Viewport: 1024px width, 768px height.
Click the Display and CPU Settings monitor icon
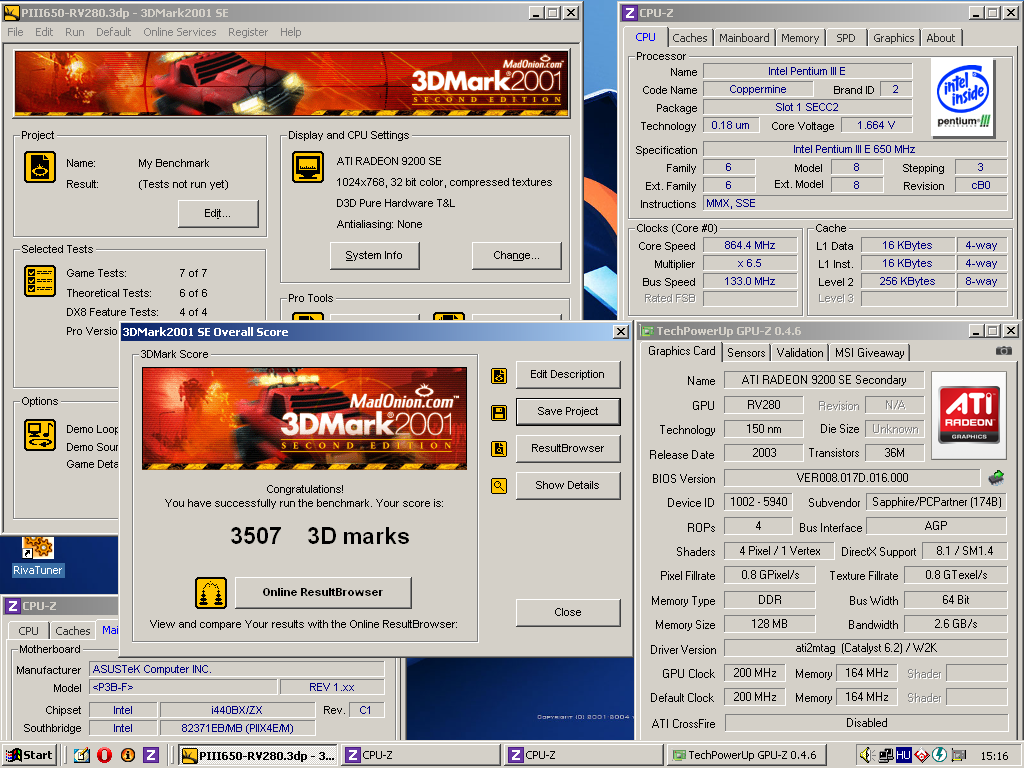click(x=308, y=167)
